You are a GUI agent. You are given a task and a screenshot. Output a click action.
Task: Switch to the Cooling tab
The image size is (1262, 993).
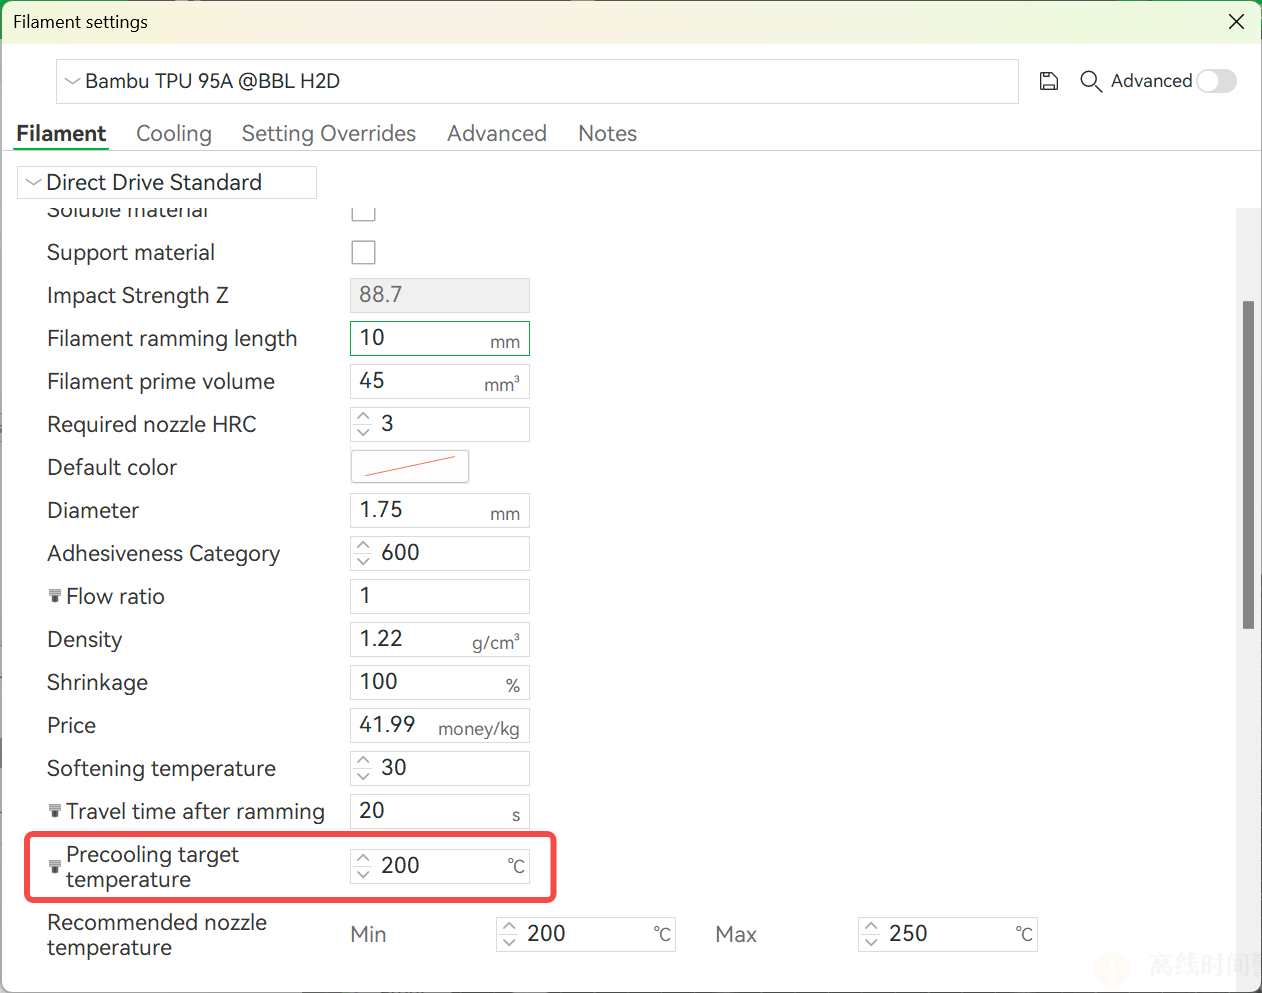pos(174,133)
